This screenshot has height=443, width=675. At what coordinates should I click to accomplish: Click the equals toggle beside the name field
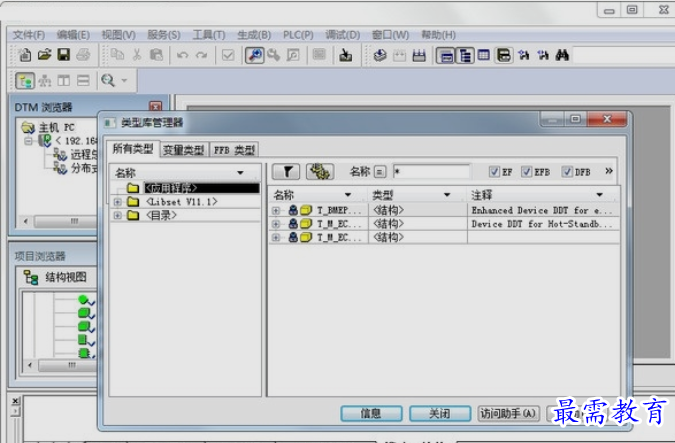pyautogui.click(x=380, y=172)
